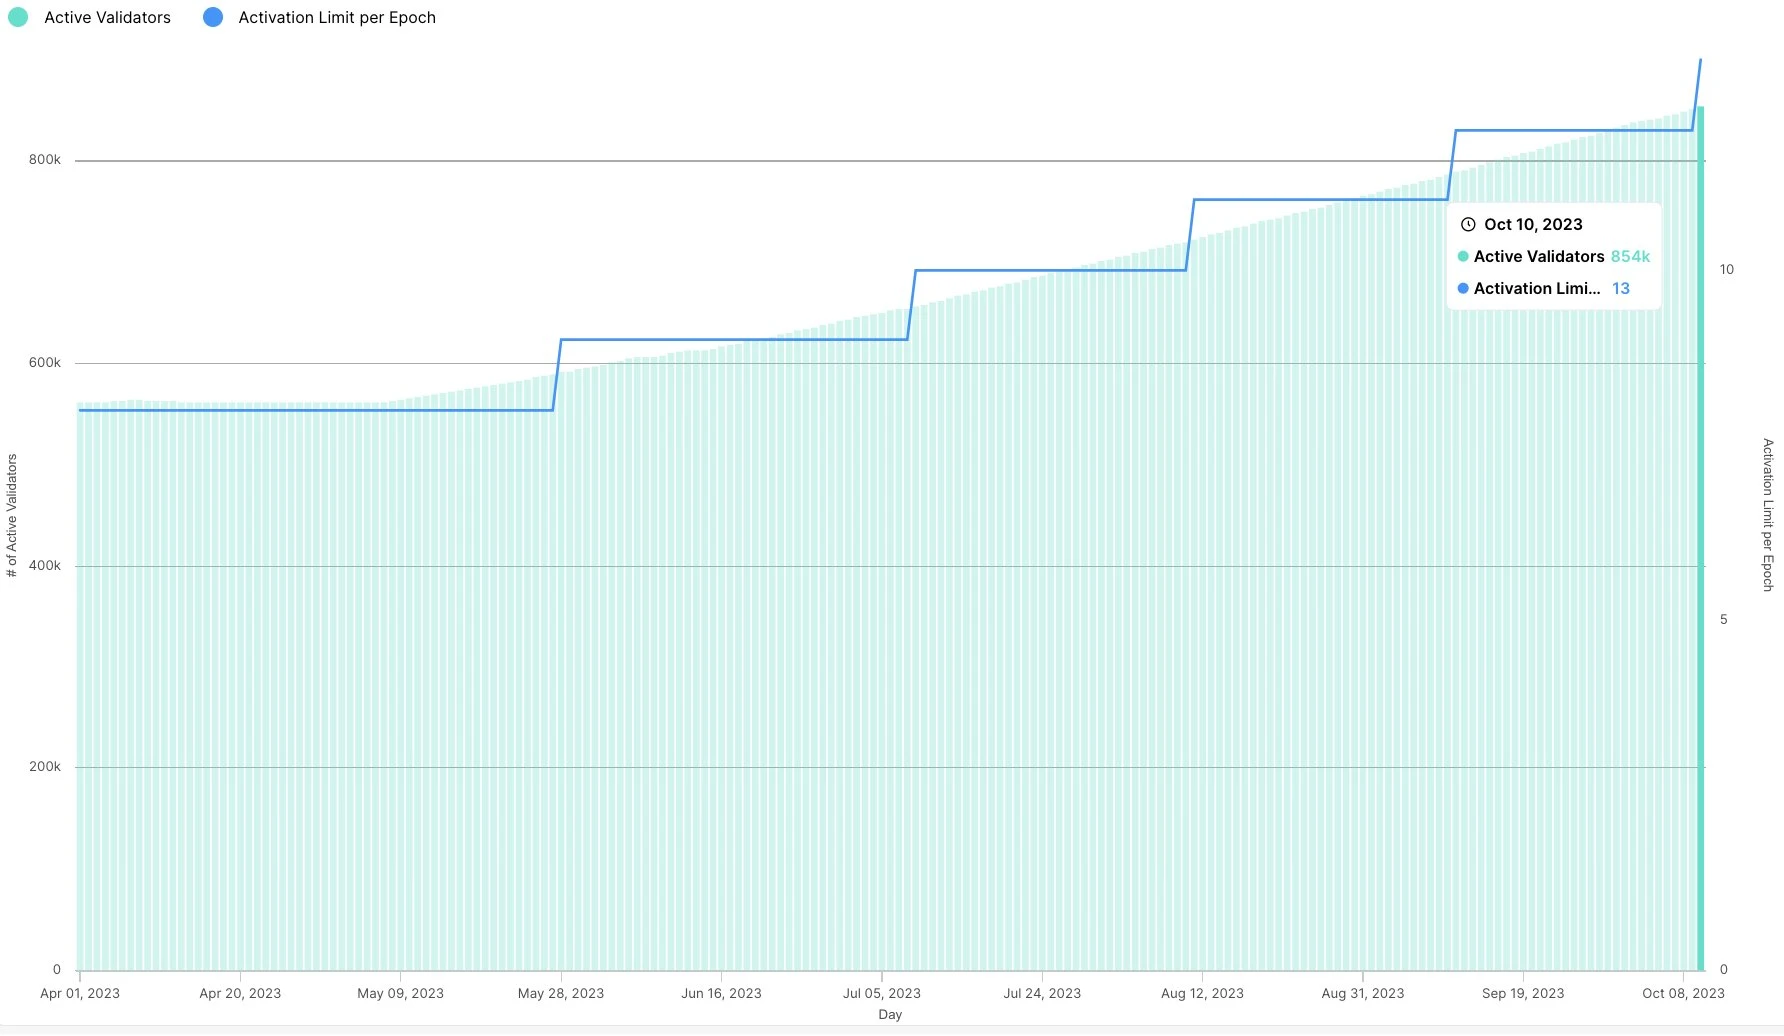
Task: Click the teal dot in the tooltip
Action: [x=1463, y=257]
